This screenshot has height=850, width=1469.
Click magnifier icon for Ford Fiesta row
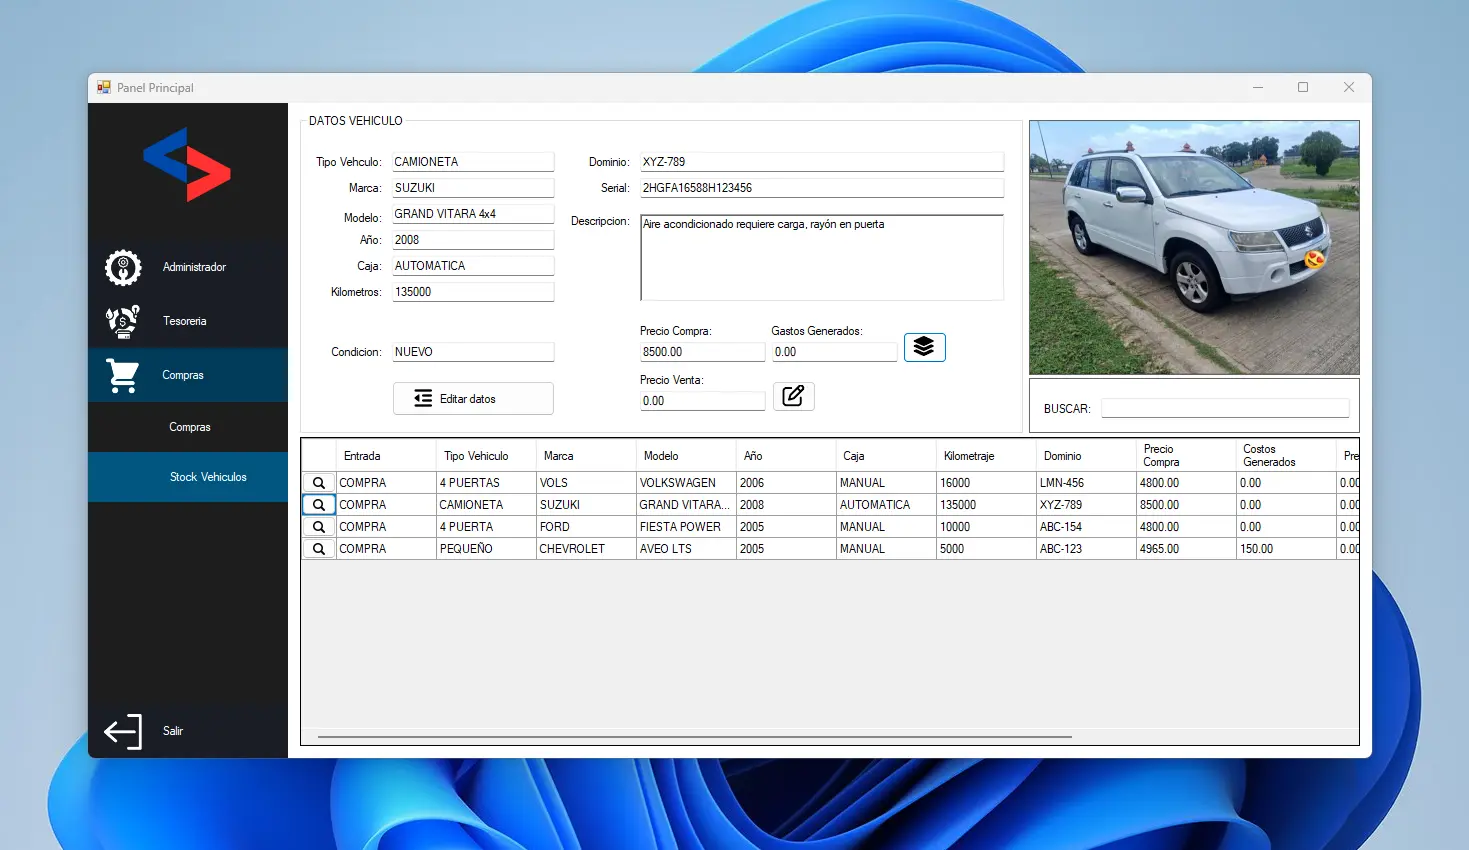(319, 527)
